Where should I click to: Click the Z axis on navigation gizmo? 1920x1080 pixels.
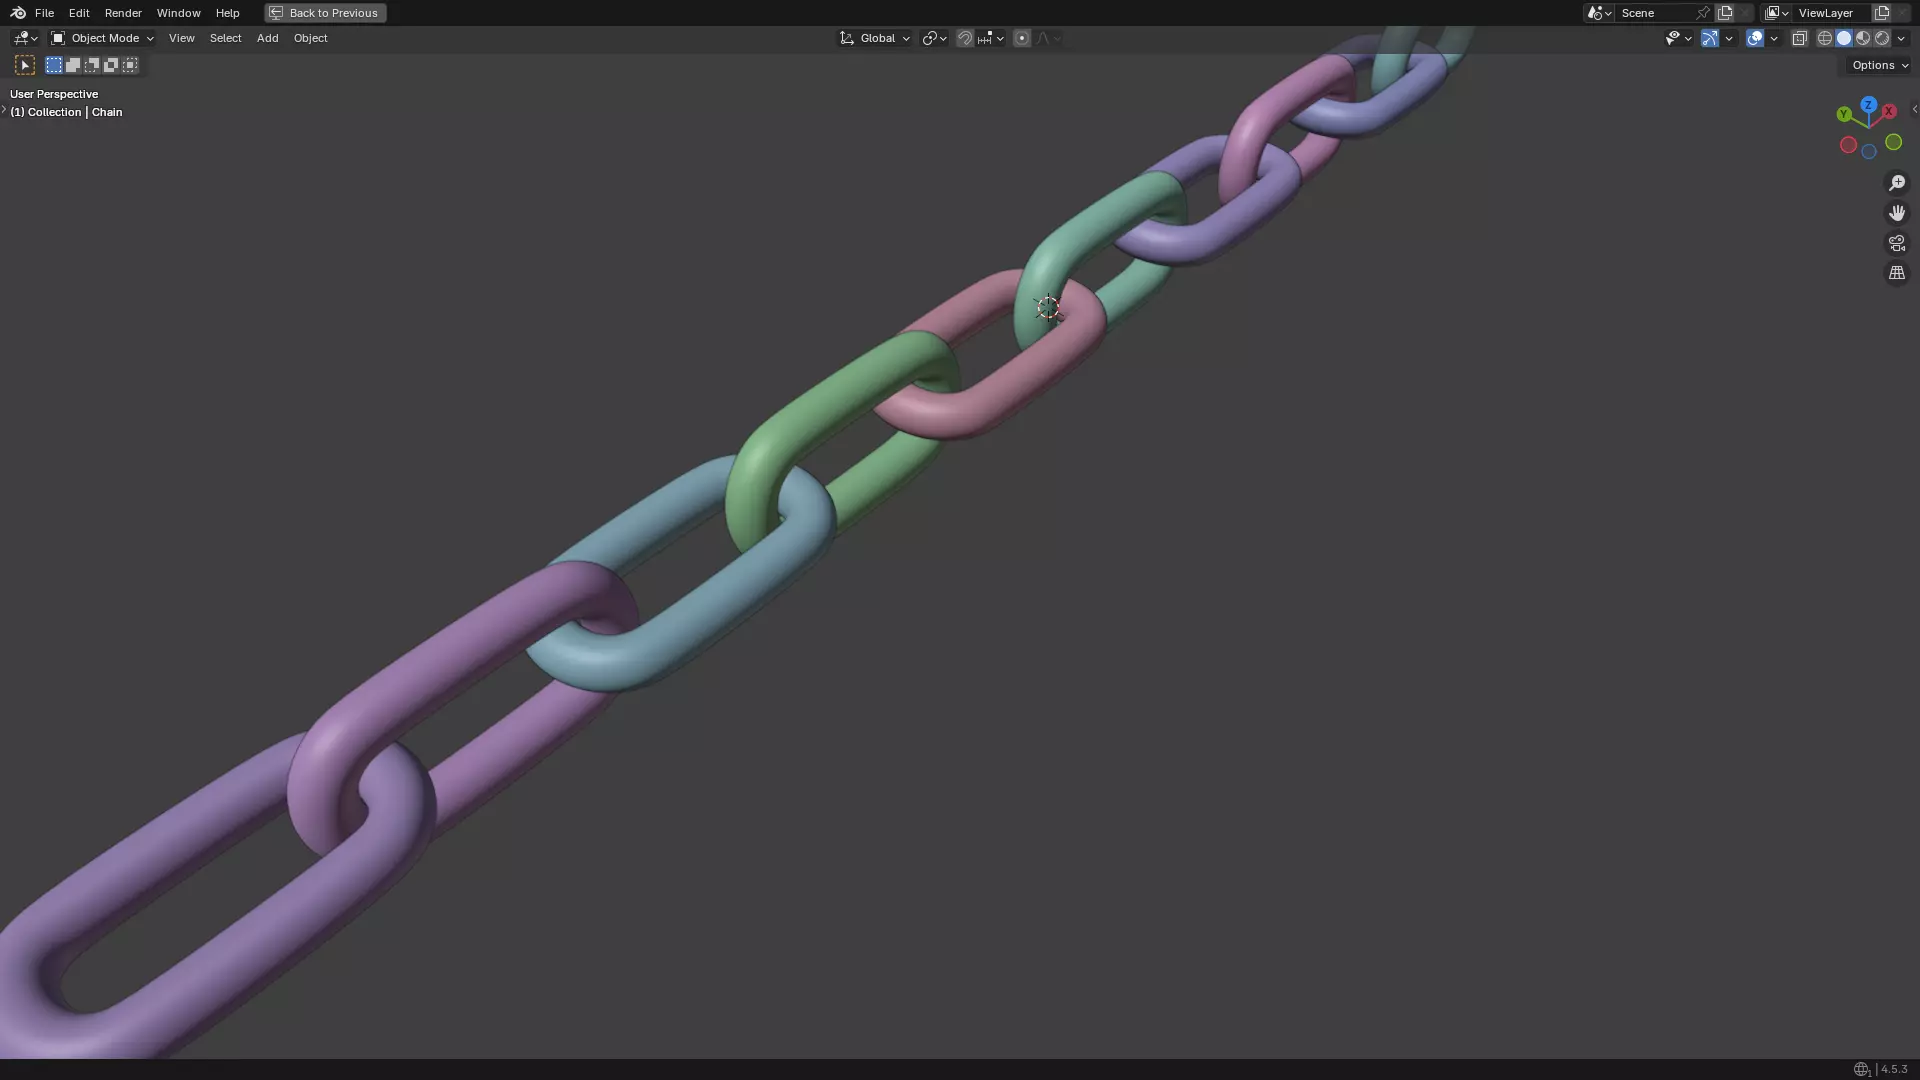click(x=1868, y=105)
